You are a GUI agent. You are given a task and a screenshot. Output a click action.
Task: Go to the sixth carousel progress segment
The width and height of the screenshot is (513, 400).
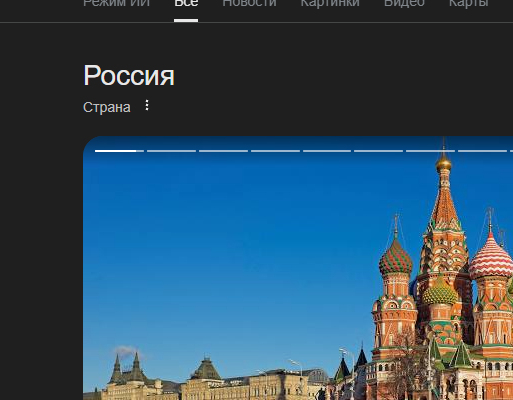[379, 151]
